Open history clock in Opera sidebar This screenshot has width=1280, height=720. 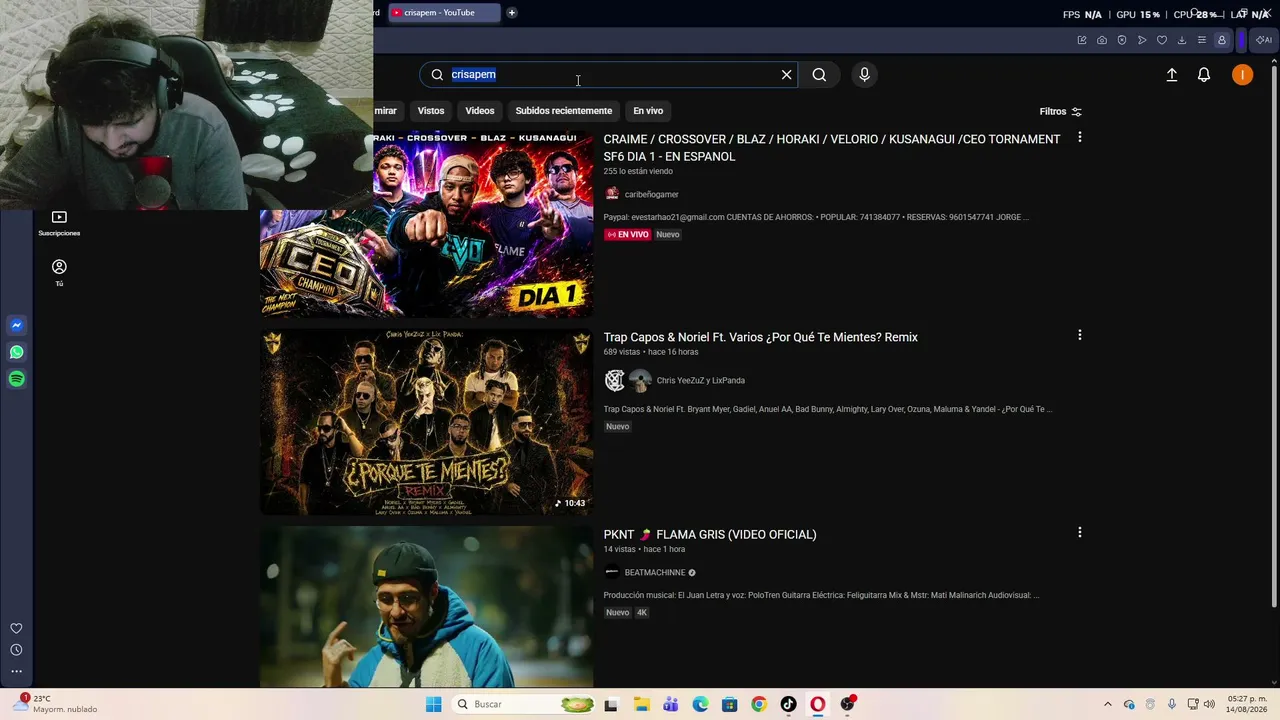click(16, 650)
